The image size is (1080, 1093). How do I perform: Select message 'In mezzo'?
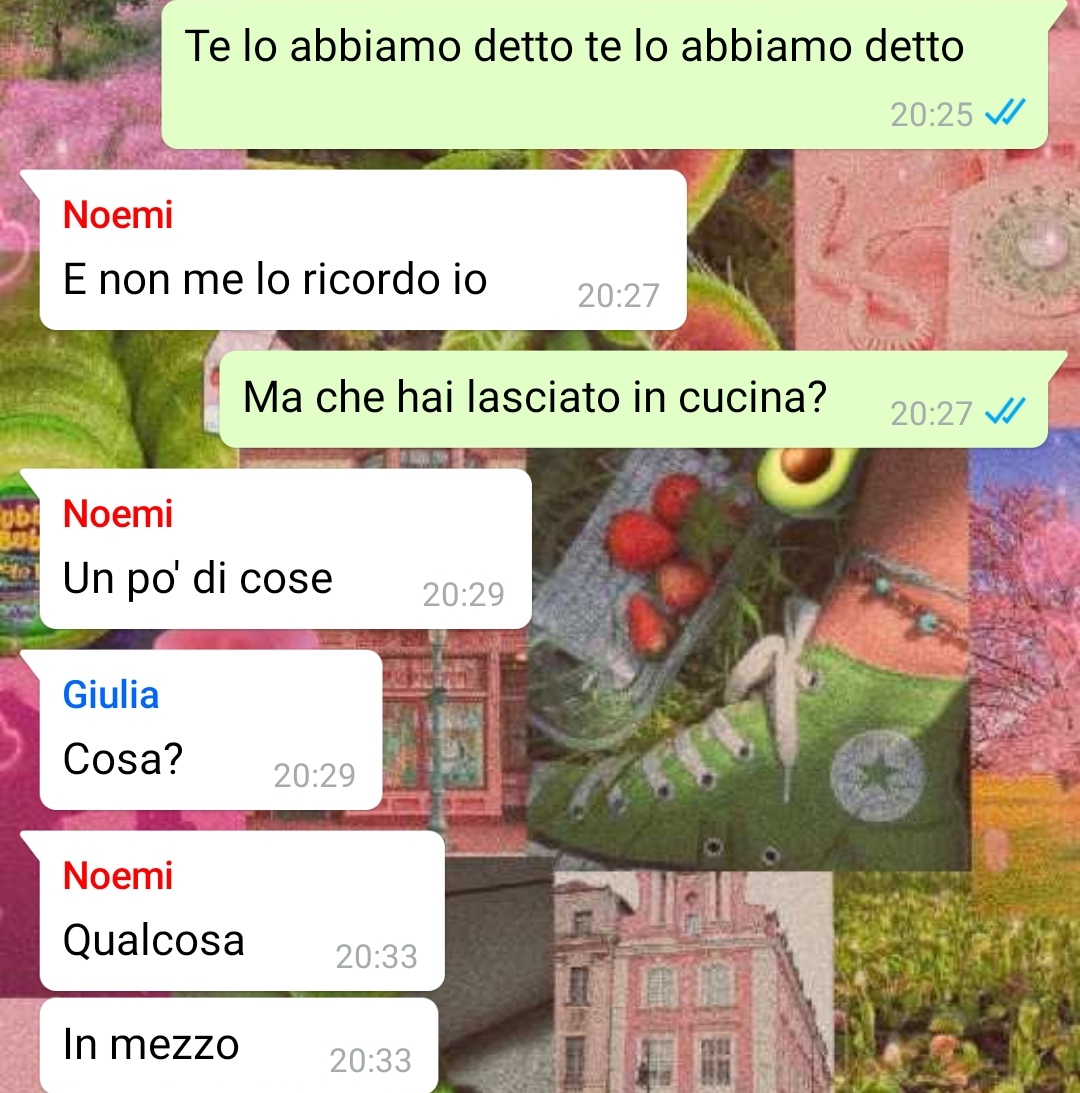238,1045
